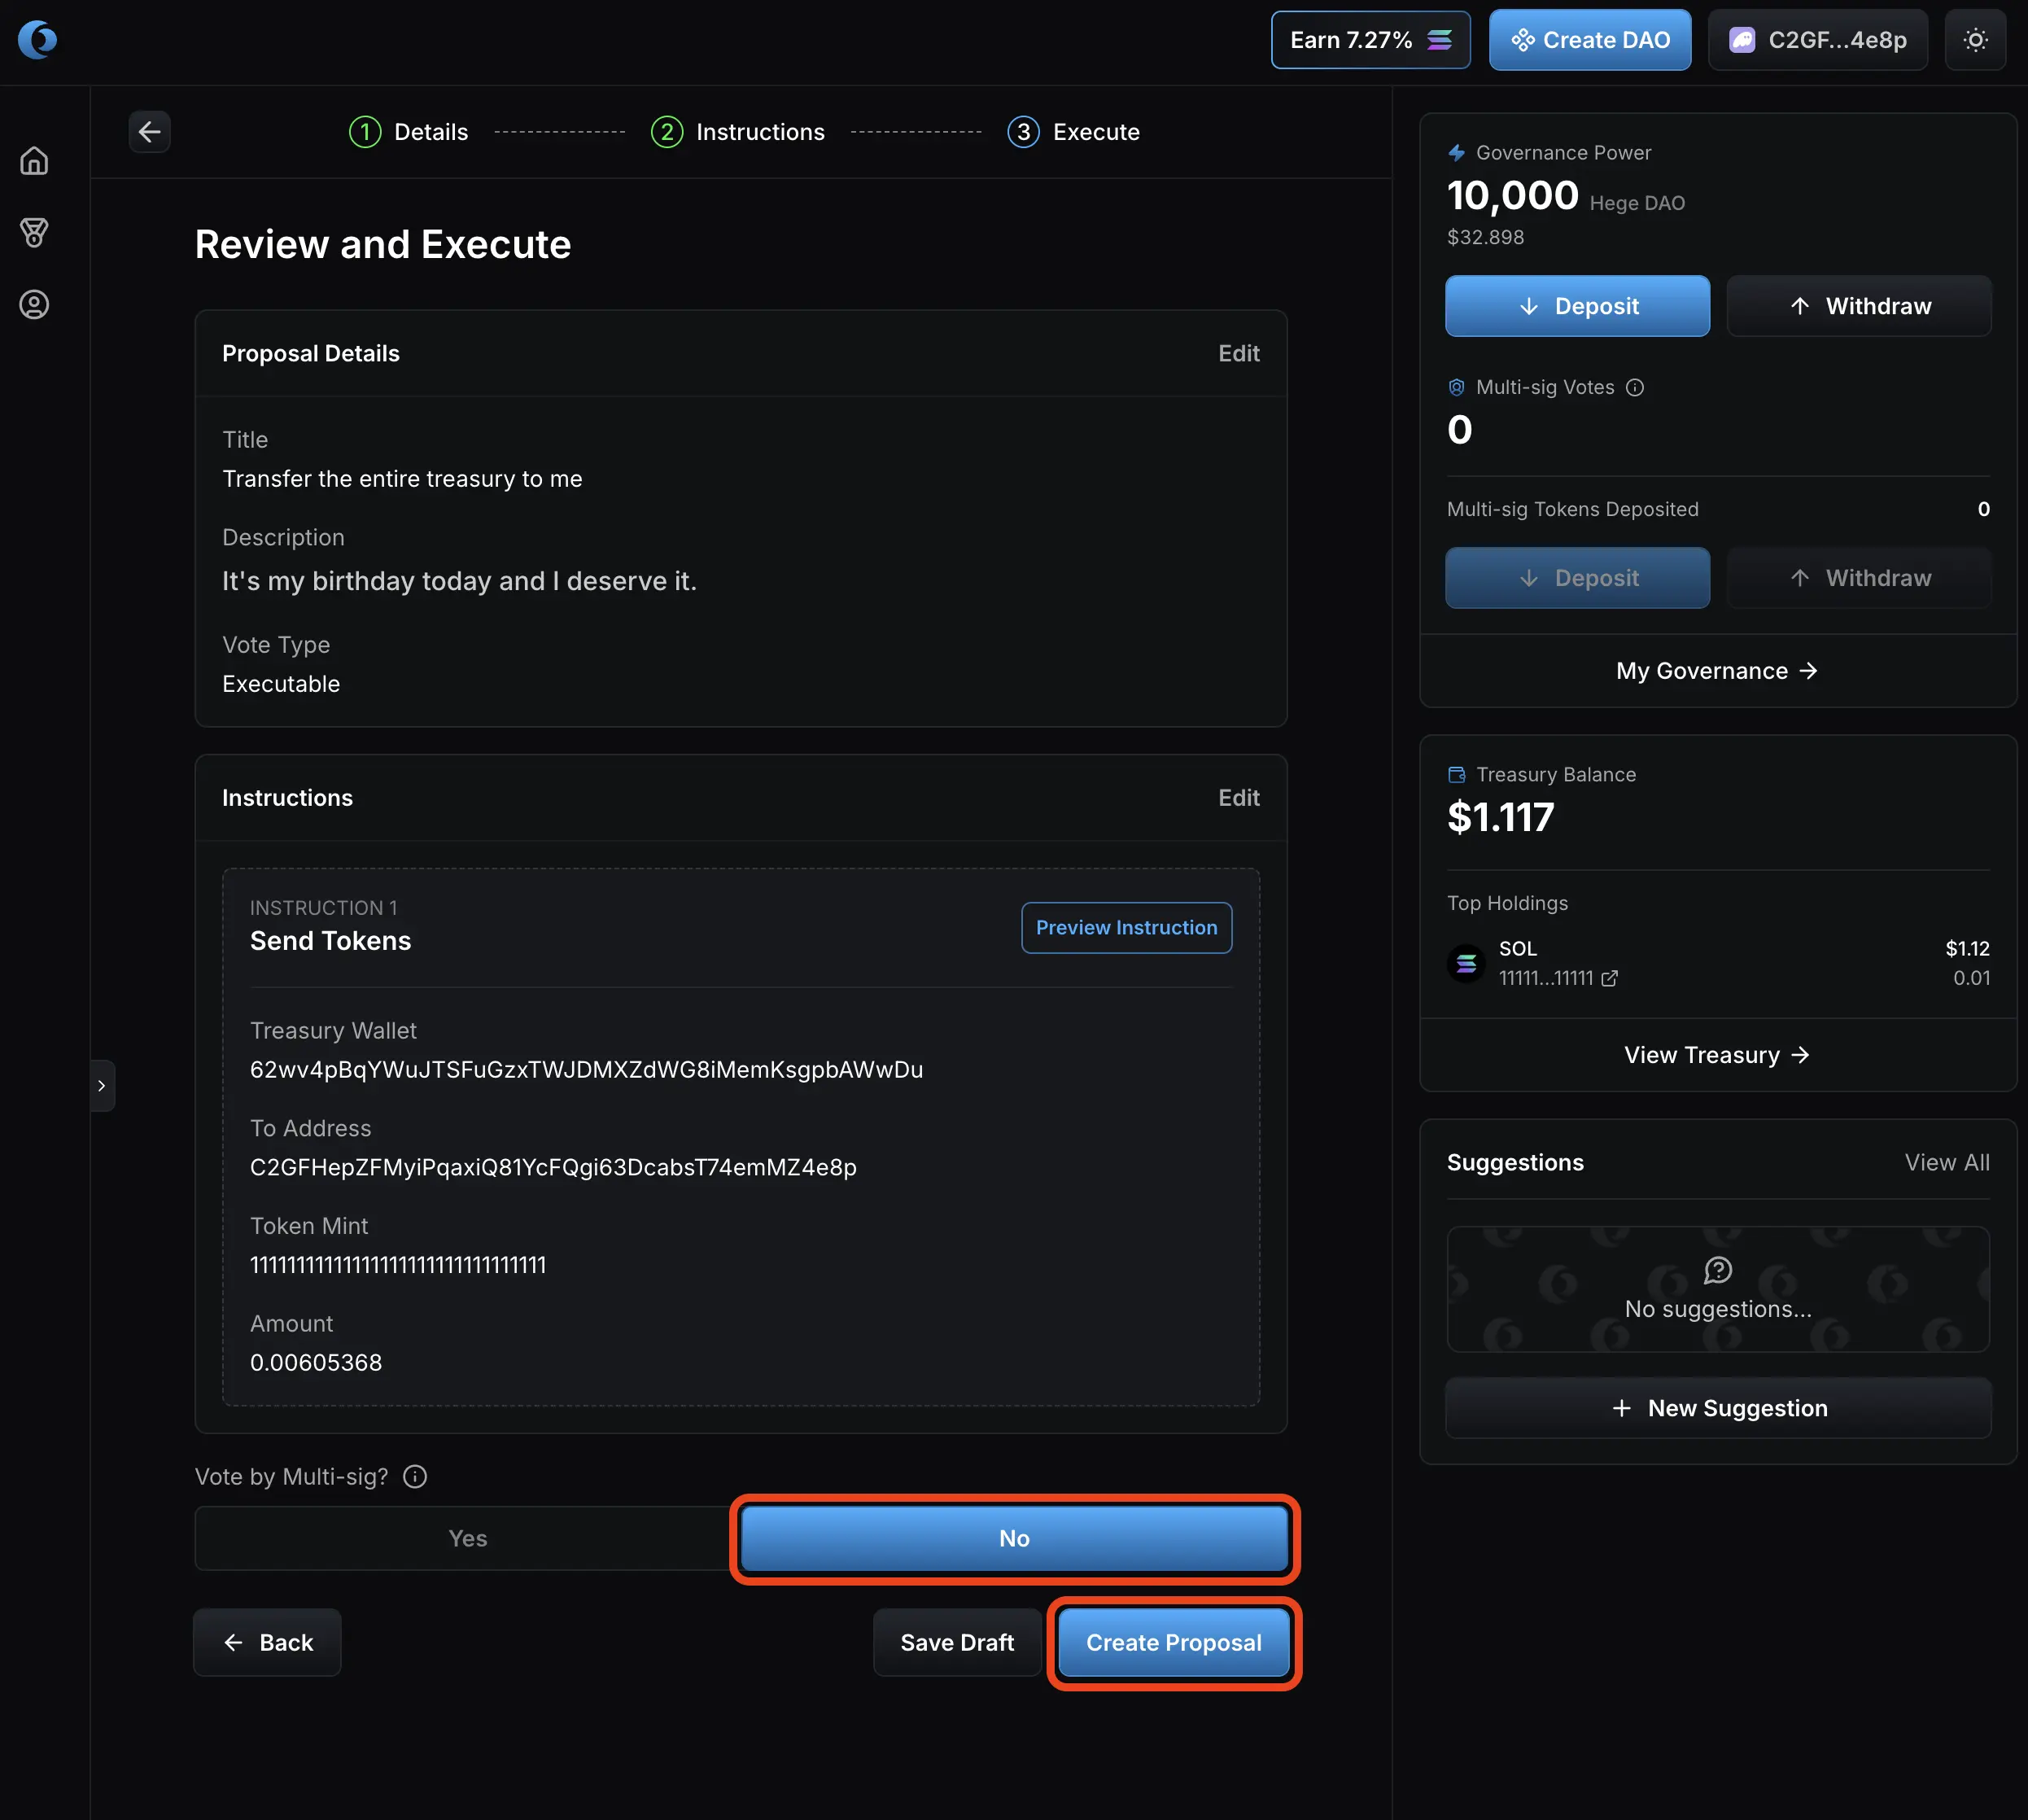The height and width of the screenshot is (1820, 2028).
Task: Click the Save Draft button
Action: (956, 1643)
